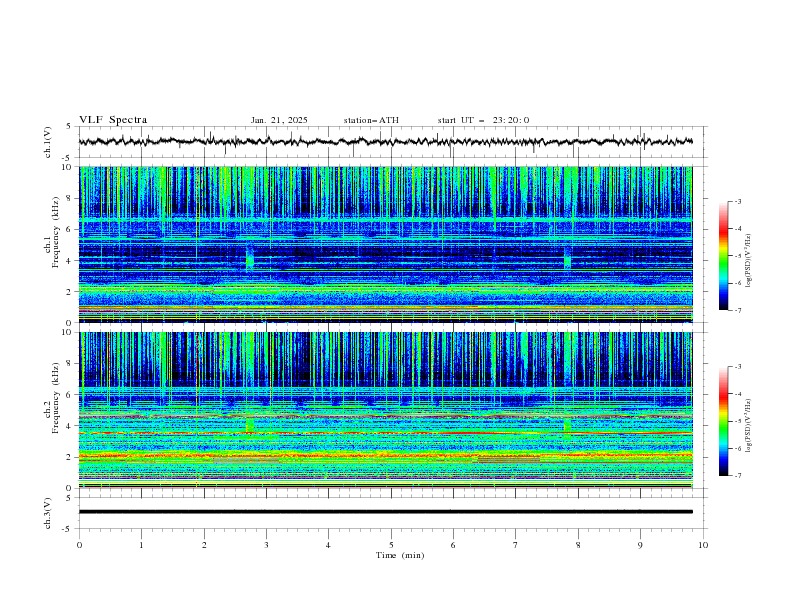Screen dimensions: 792x612
Task: Click the ch.2 PSD color scale bar
Action: coord(723,421)
